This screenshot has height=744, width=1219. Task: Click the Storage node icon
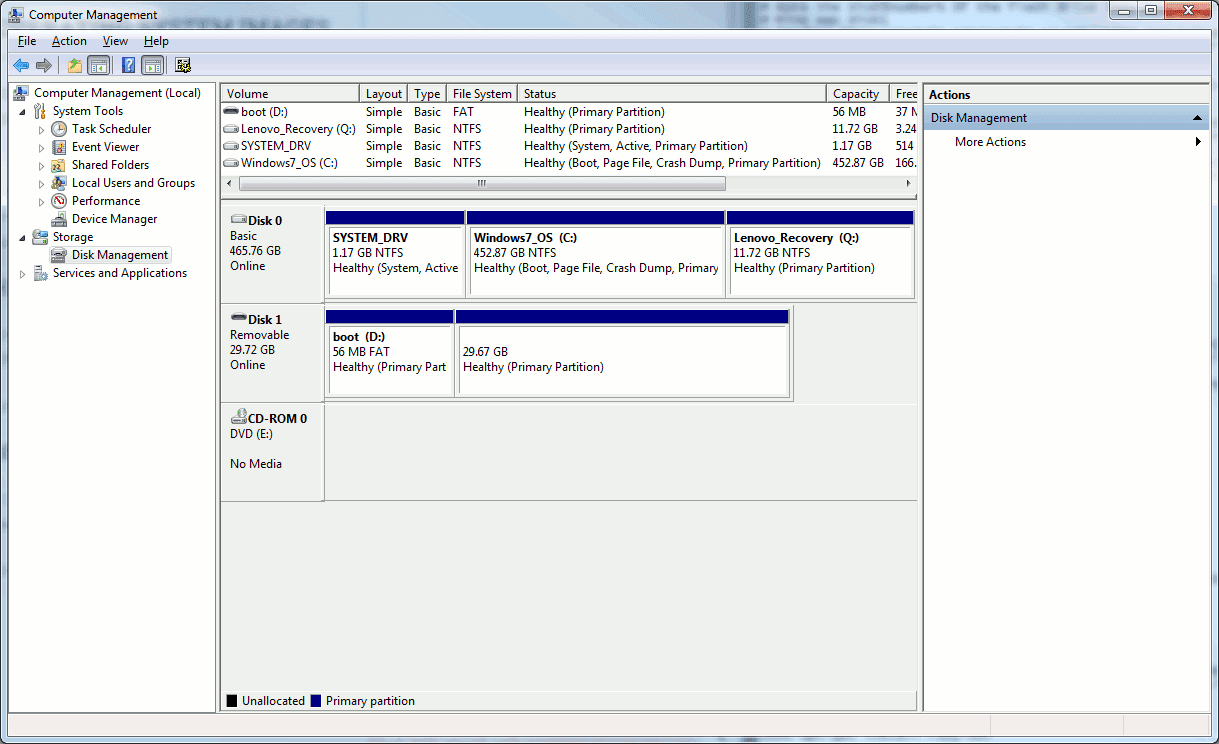point(41,237)
